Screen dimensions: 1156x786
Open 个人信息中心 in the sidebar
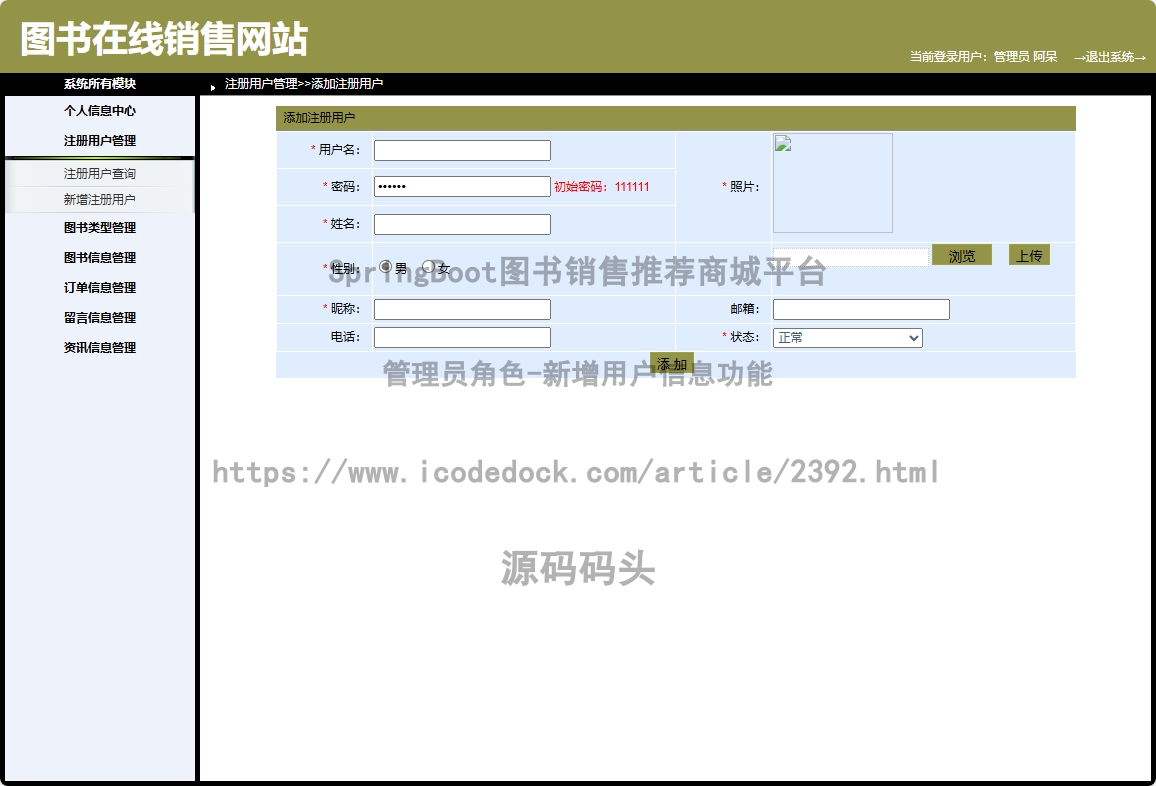click(x=100, y=111)
